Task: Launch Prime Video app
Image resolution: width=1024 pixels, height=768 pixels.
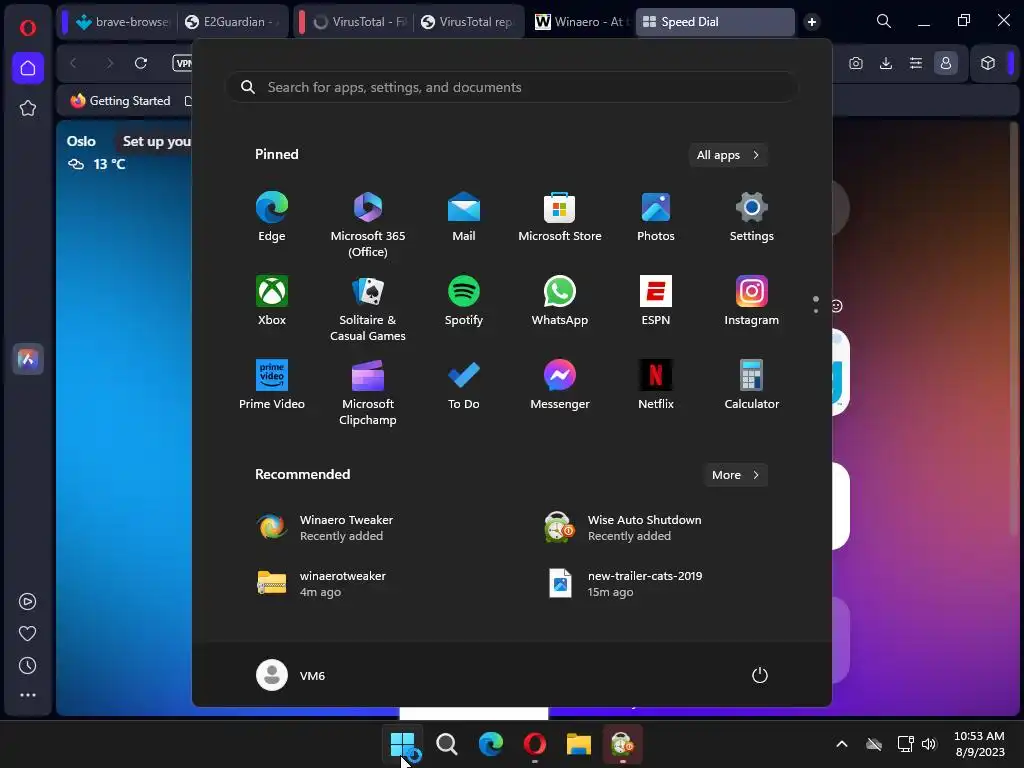Action: [x=272, y=385]
